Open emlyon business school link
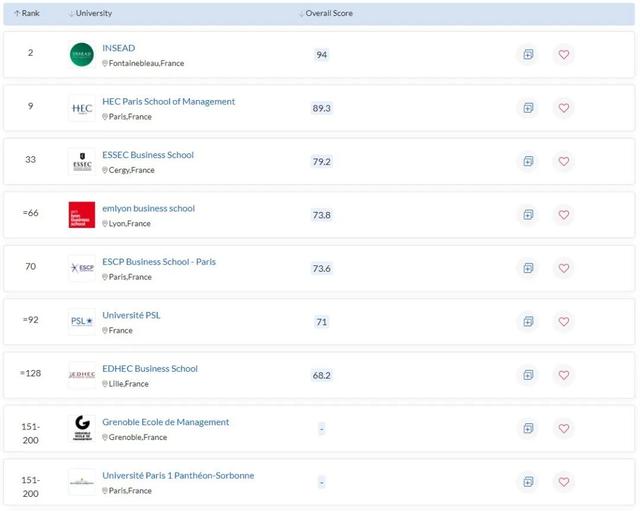This screenshot has width=640, height=511. (149, 209)
